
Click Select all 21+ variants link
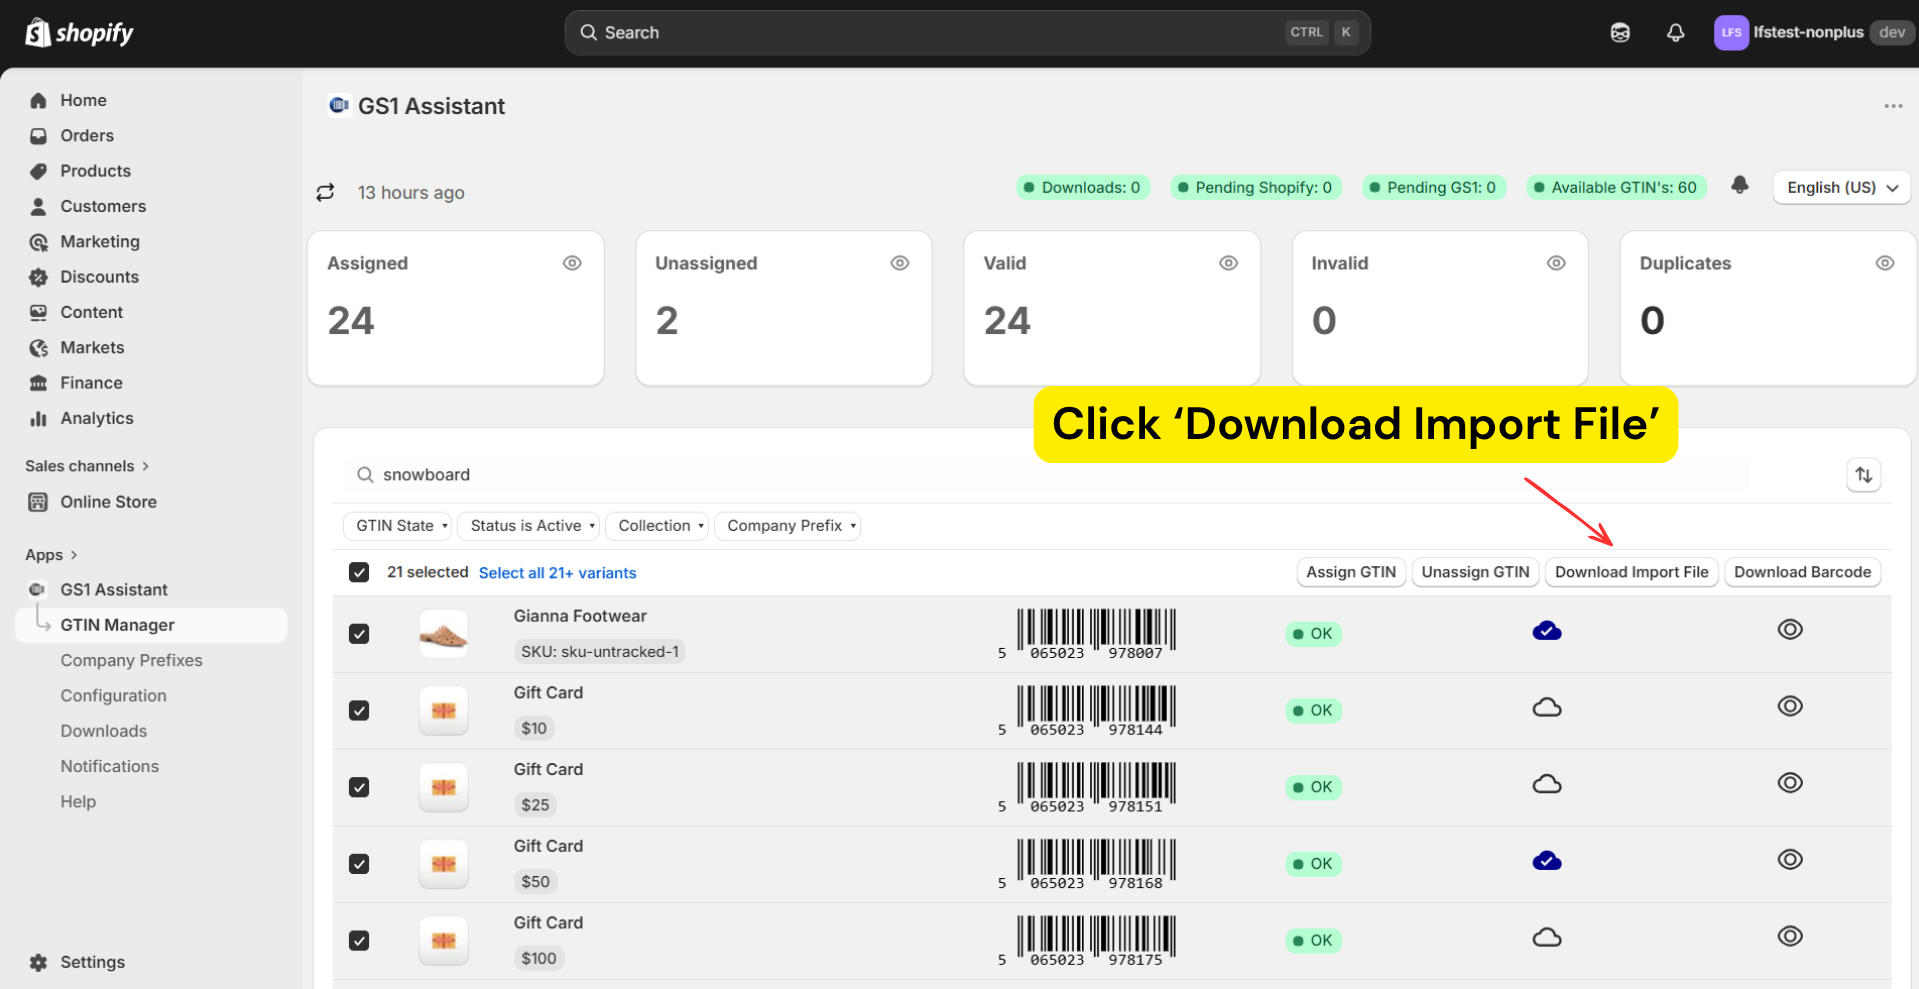[557, 573]
